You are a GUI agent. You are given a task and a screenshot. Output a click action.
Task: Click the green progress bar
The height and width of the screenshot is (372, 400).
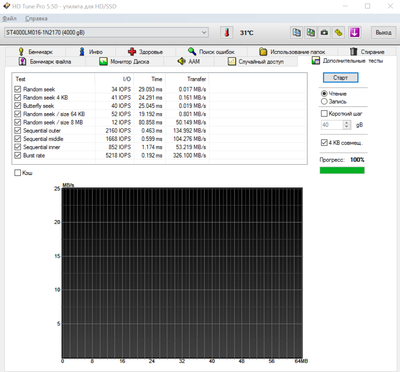342,170
